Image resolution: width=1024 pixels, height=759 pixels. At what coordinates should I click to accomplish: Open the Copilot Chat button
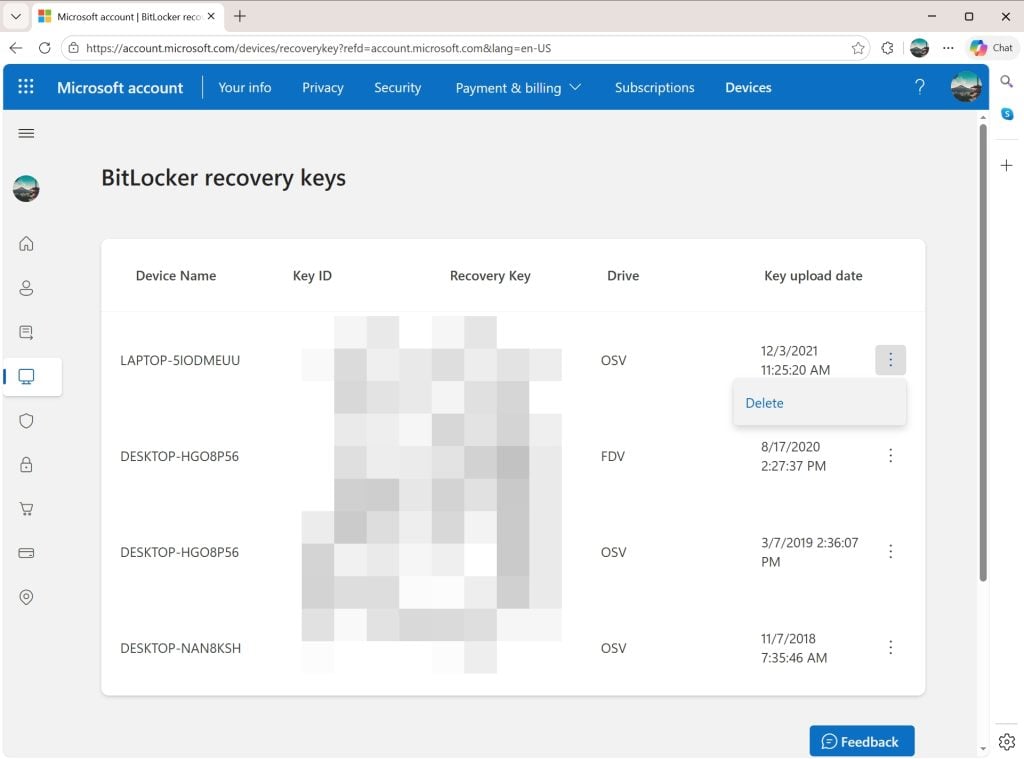click(991, 48)
